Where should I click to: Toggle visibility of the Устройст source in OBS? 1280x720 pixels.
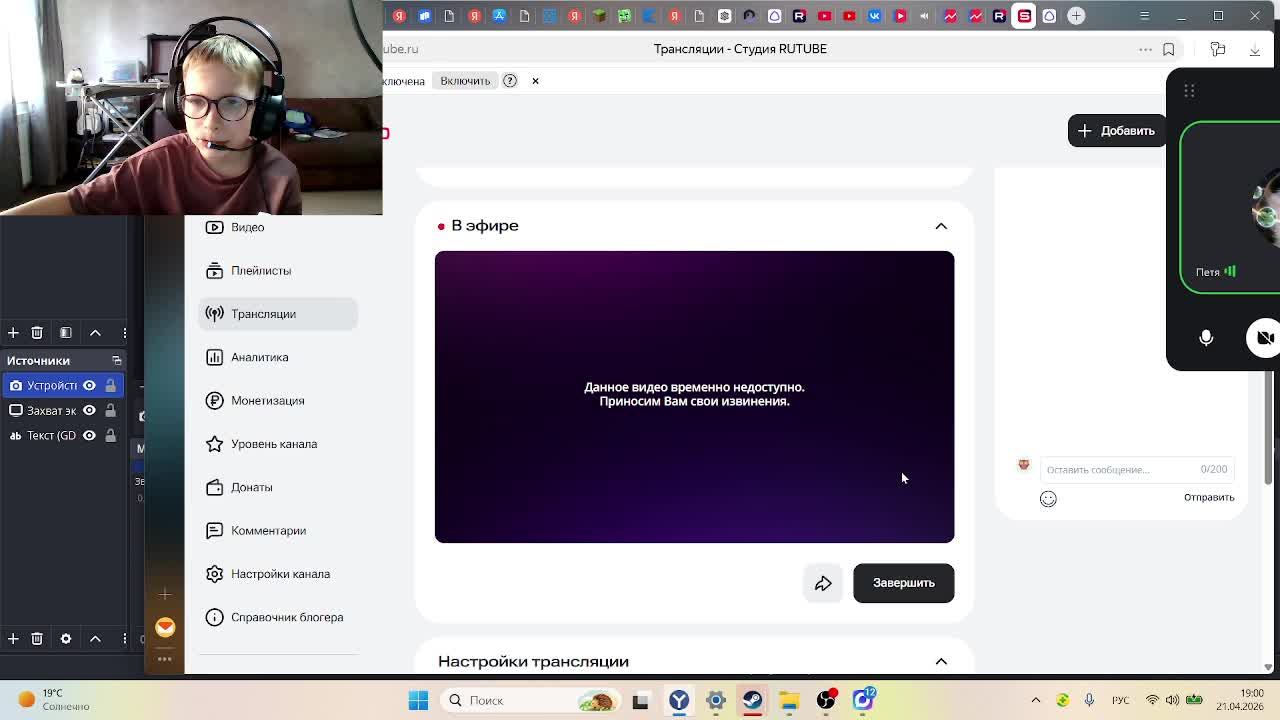89,385
